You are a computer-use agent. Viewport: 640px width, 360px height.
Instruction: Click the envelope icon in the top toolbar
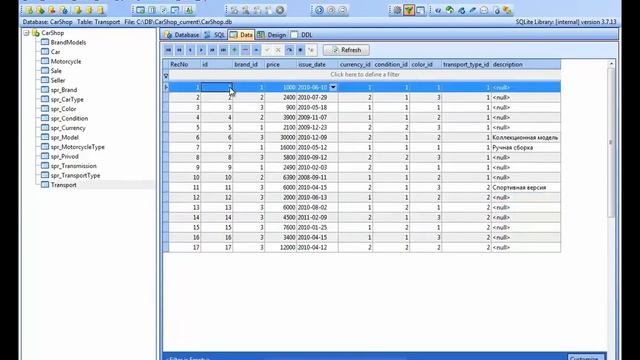coord(484,10)
